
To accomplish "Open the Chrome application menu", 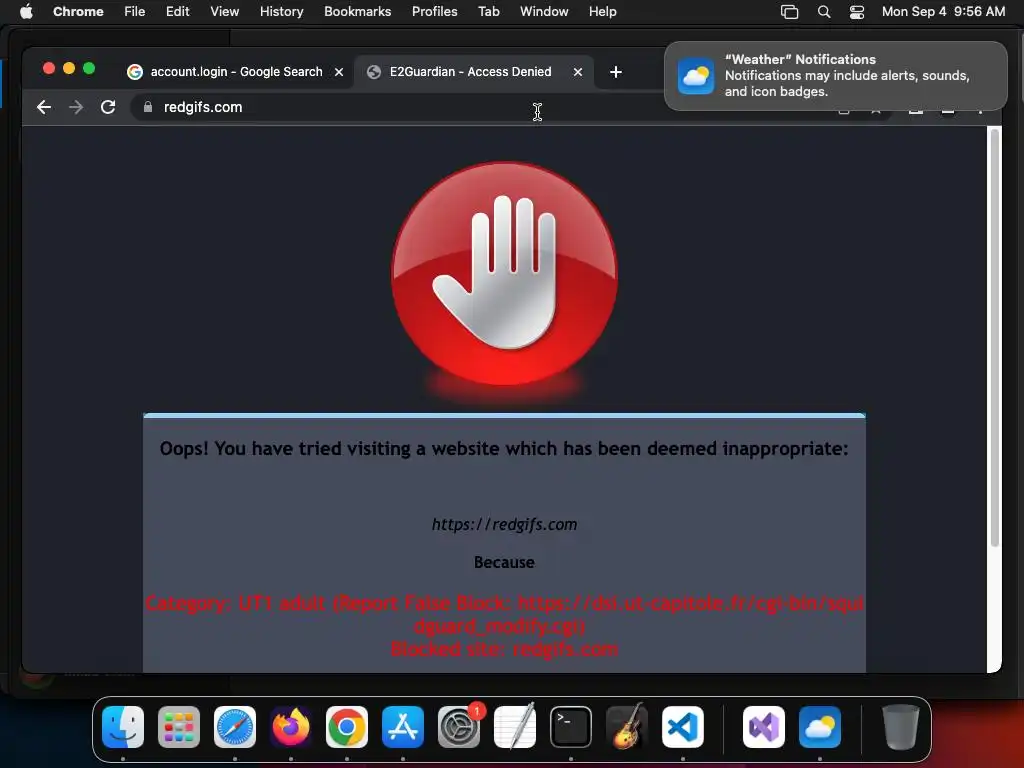I will click(x=78, y=12).
